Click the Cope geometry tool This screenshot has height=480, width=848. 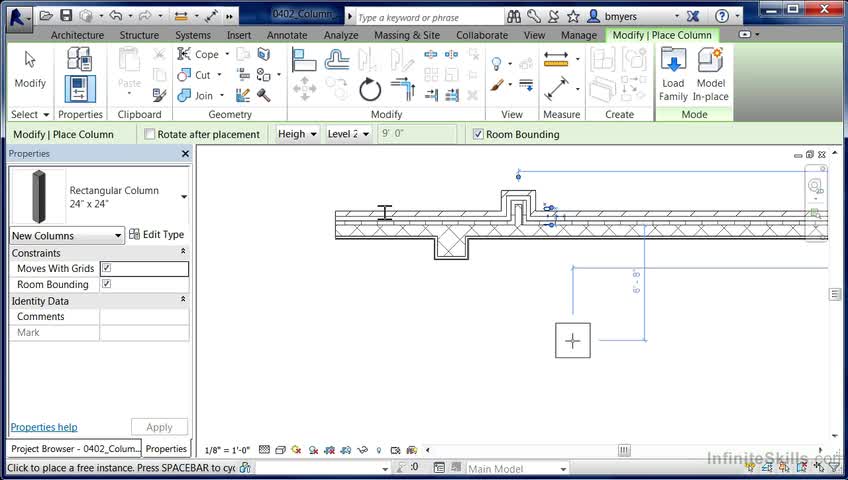point(199,54)
